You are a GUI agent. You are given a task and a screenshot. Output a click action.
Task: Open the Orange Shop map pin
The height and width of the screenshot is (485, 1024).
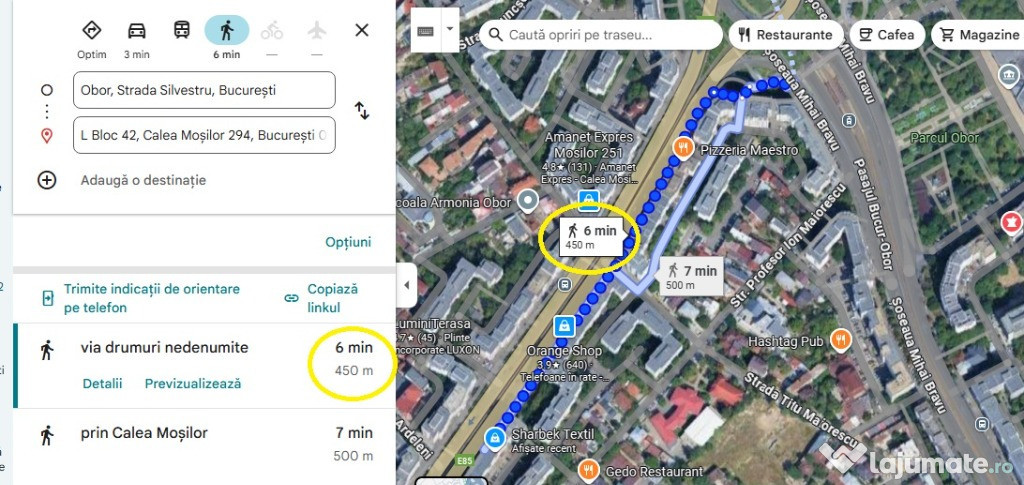point(564,325)
